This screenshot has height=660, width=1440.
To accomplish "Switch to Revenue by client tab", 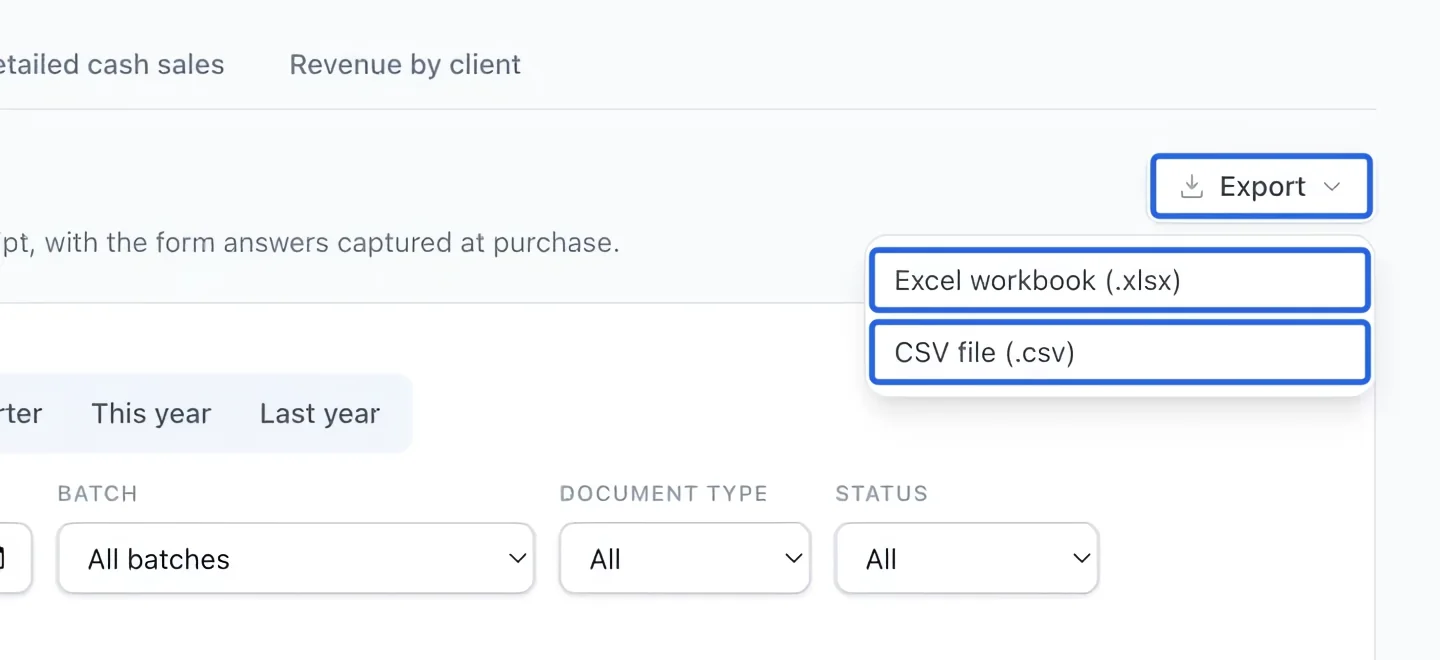I will tap(405, 65).
